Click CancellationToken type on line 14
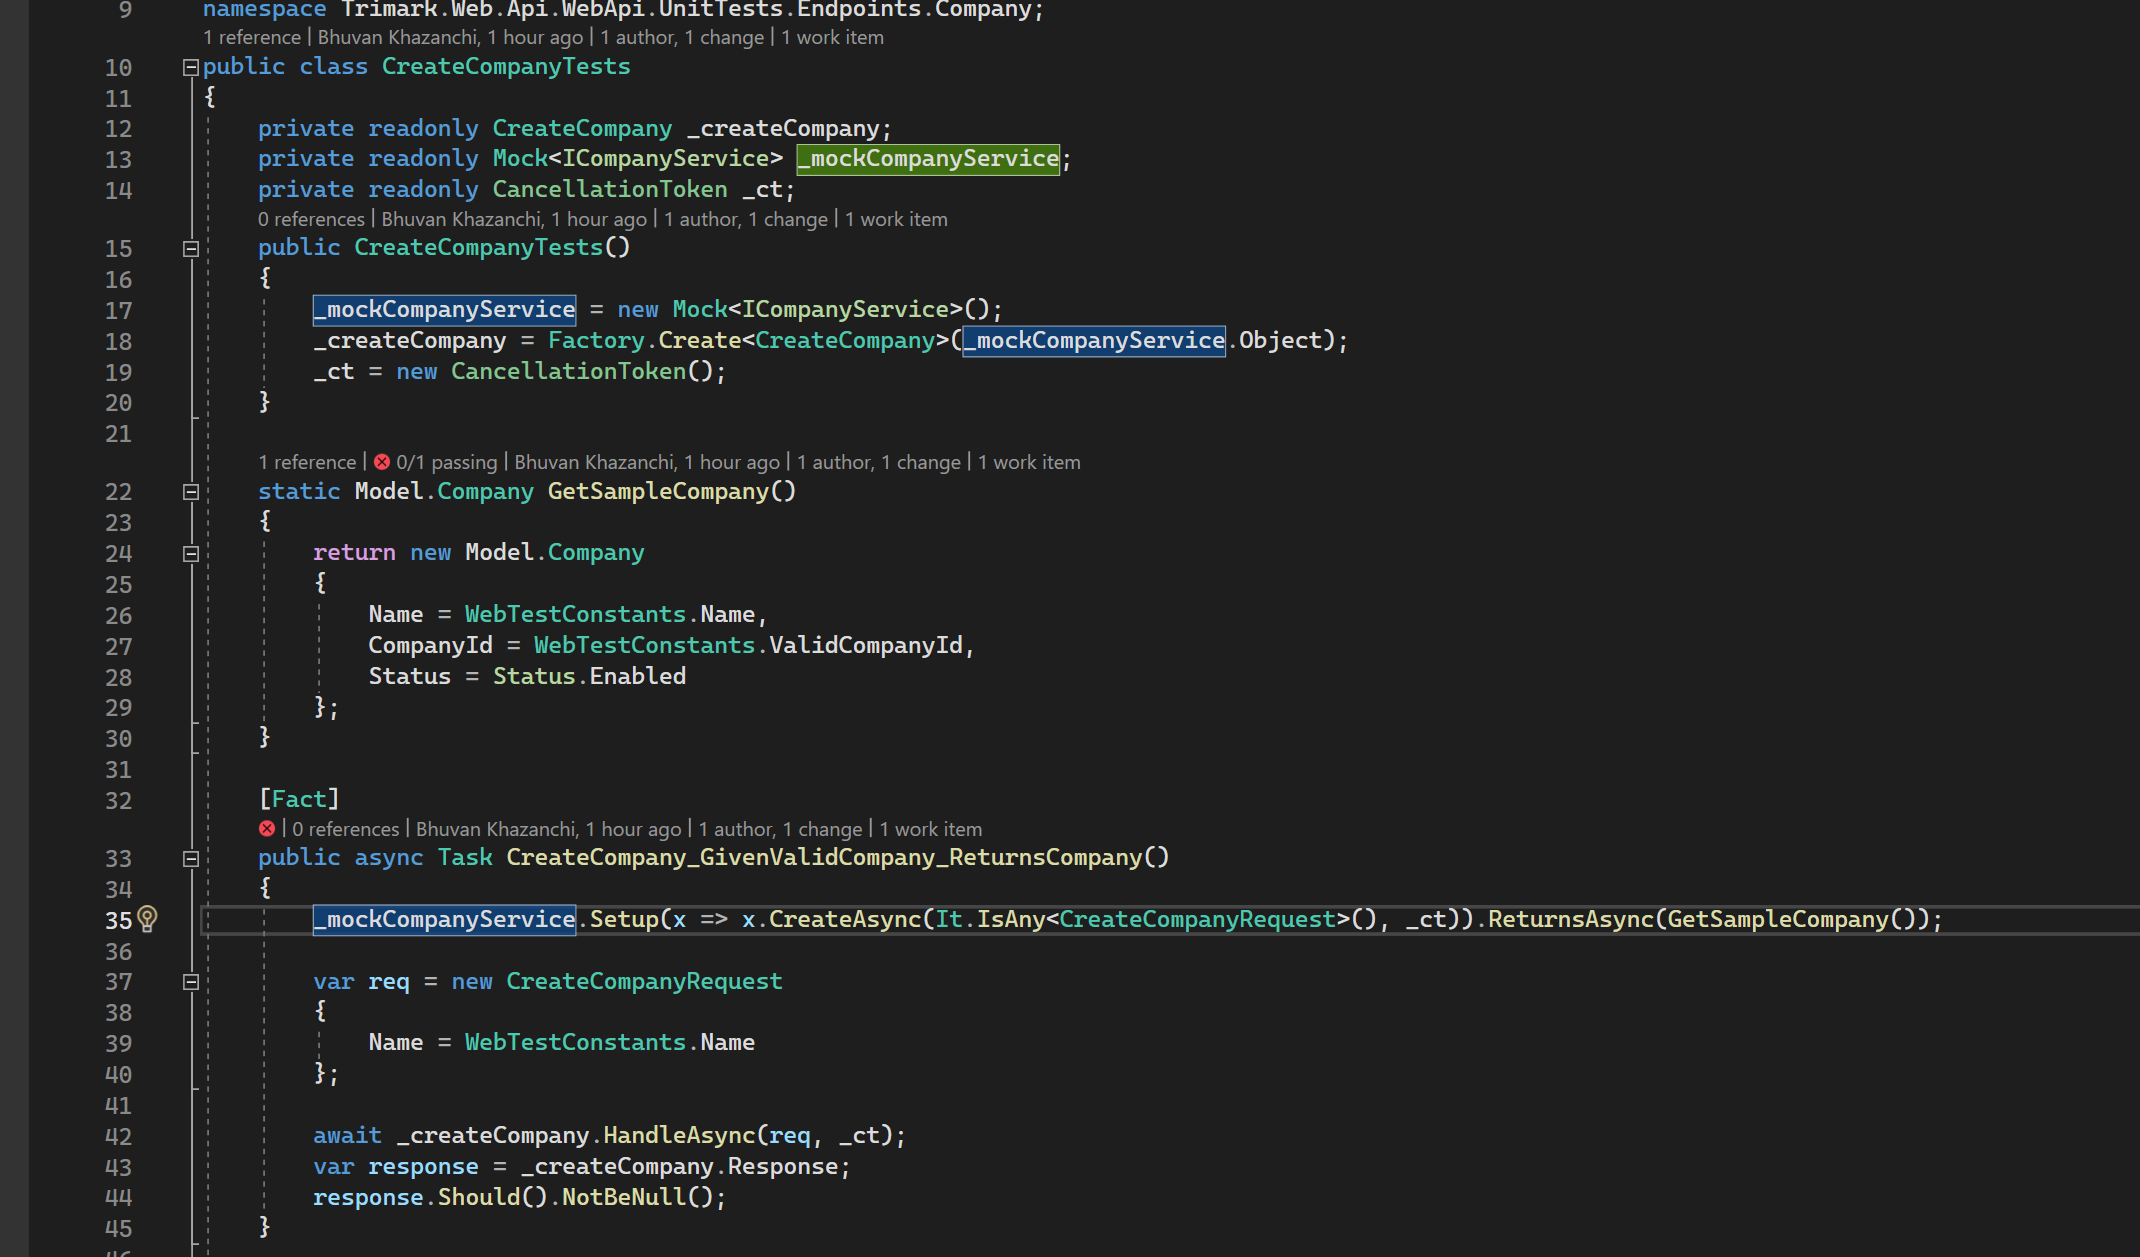The width and height of the screenshot is (2140, 1257). pyautogui.click(x=610, y=190)
